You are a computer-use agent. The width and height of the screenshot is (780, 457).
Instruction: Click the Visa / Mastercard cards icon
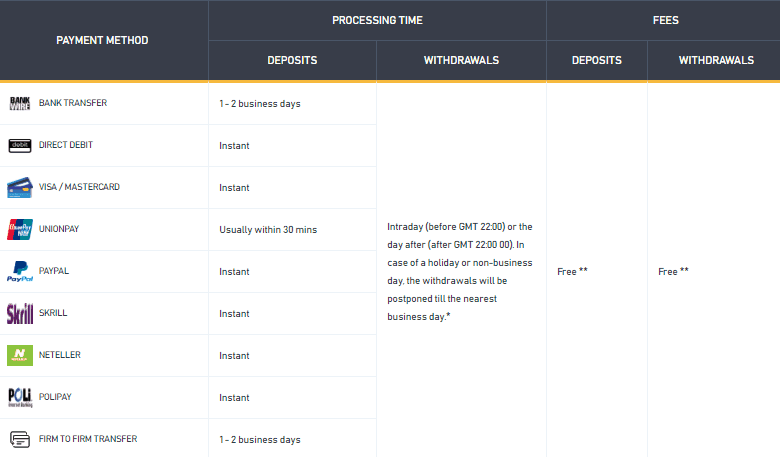(20, 187)
